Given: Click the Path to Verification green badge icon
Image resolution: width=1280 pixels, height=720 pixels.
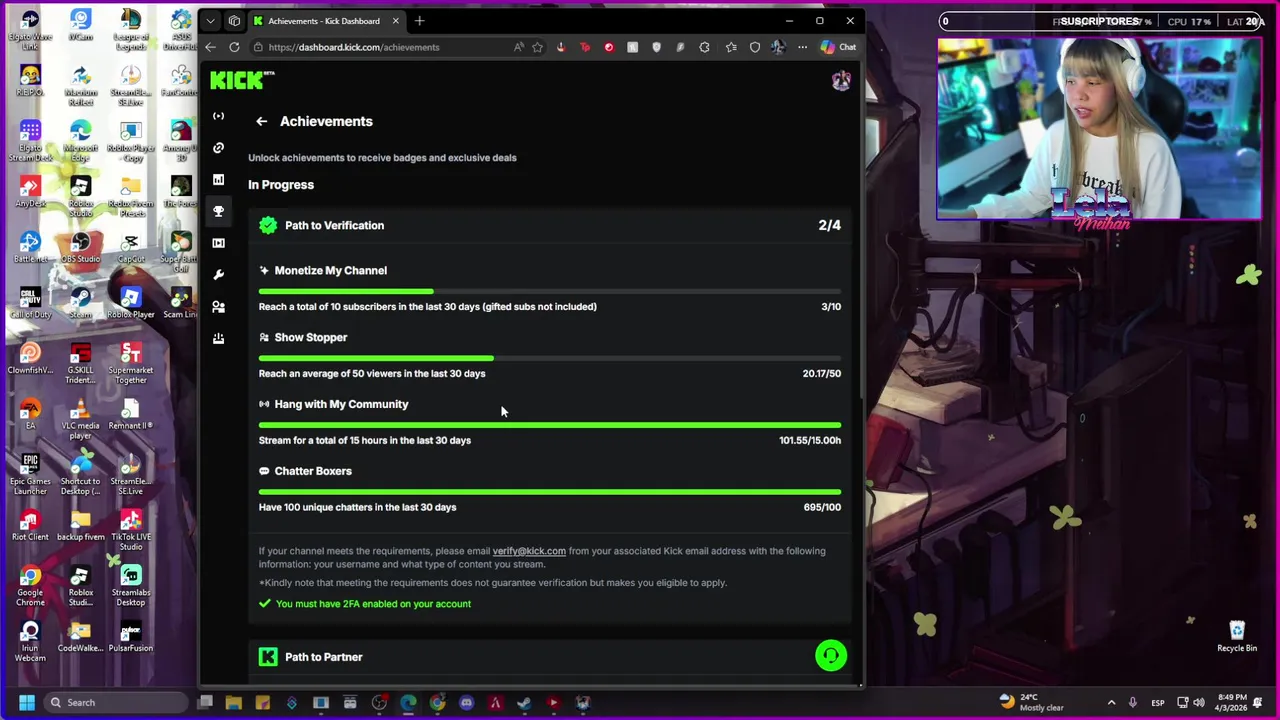Looking at the screenshot, I should pos(268,225).
